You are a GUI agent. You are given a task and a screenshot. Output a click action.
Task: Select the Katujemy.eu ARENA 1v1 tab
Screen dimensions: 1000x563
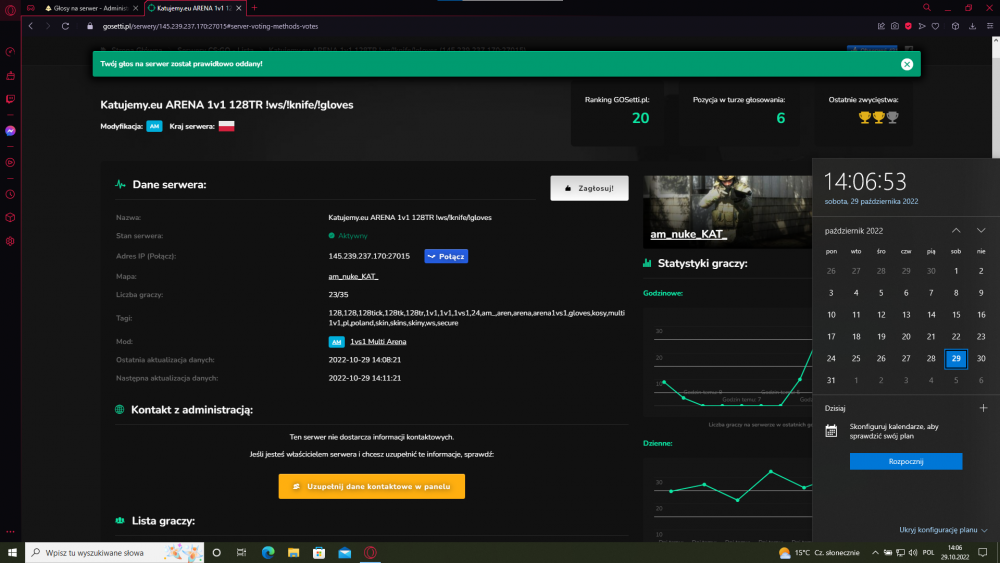click(x=194, y=8)
